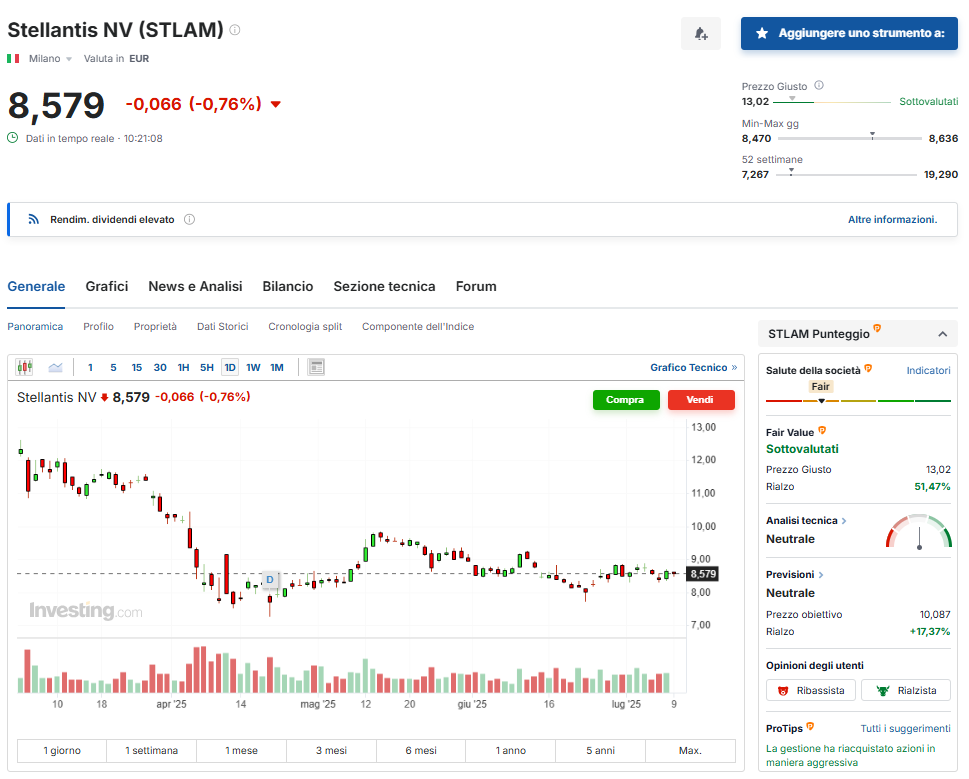Viewport: 969px width, 779px height.
Task: Select the 30-minute chart interval
Action: [x=160, y=367]
